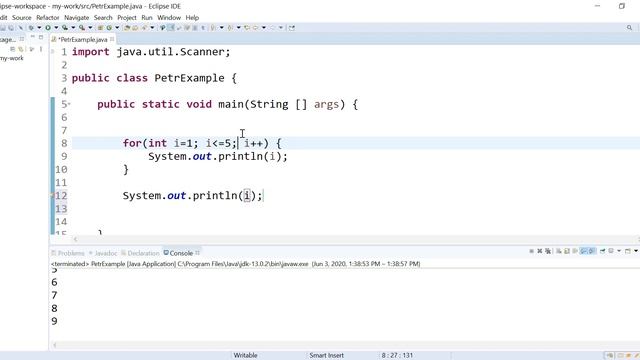Toggle Scroll Lock in console toolbar
This screenshot has width=640, height=360.
pyautogui.click(x=567, y=251)
